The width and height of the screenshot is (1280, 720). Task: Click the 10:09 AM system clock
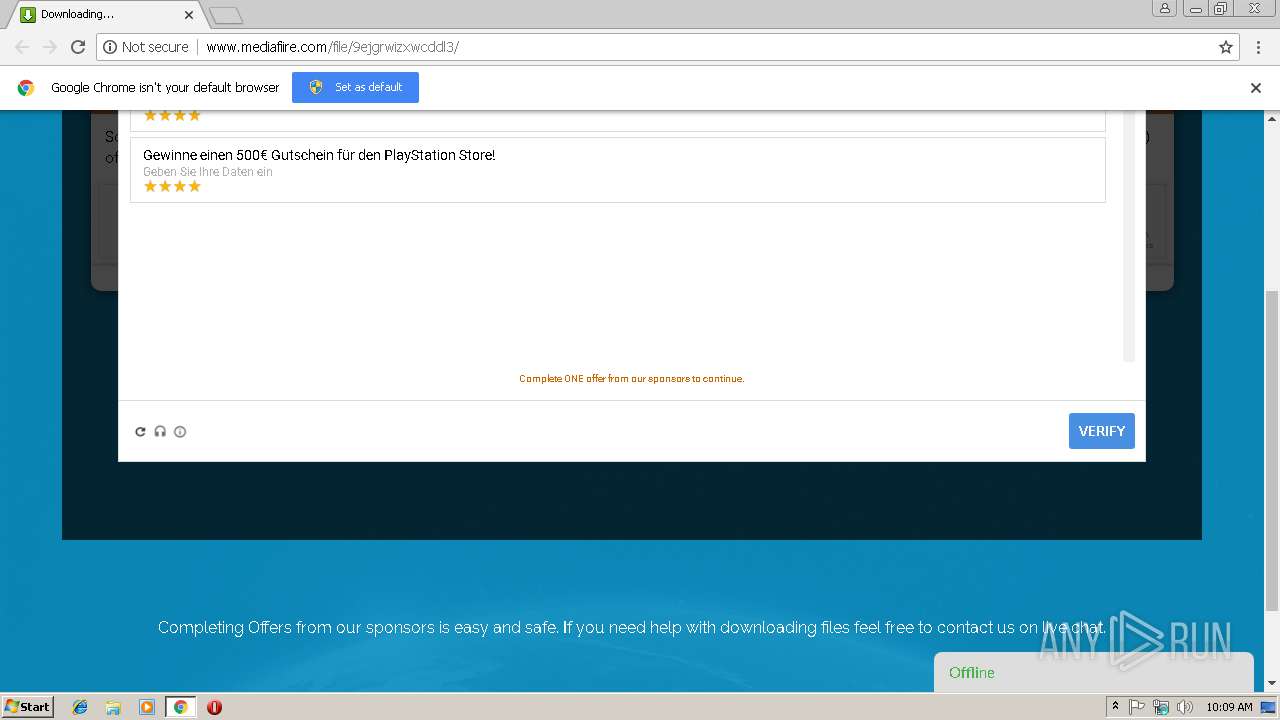(1229, 707)
